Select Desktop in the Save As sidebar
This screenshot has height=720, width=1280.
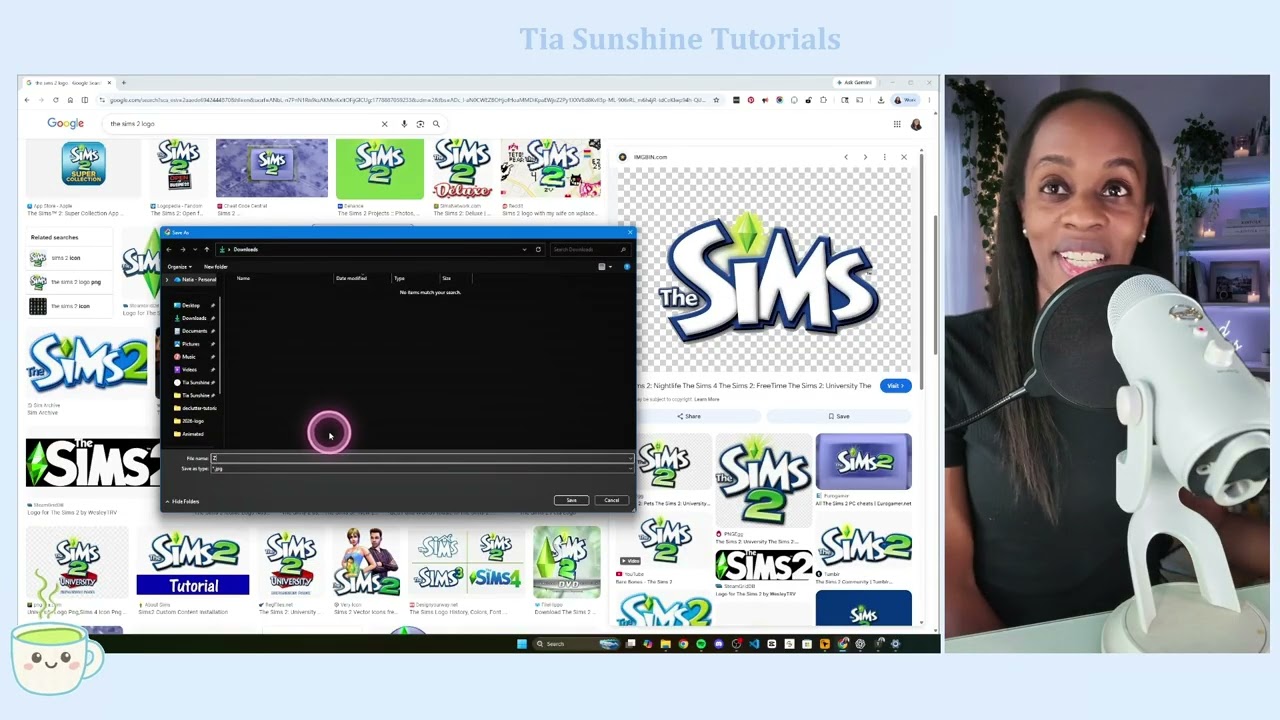point(193,305)
